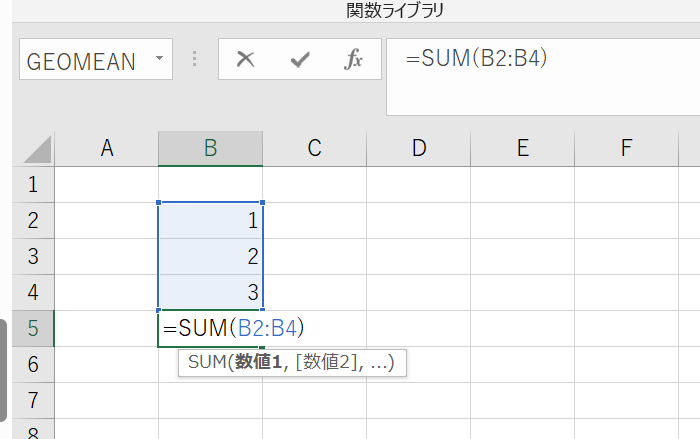Select column F header
Viewport: 700px width, 439px height.
point(626,149)
